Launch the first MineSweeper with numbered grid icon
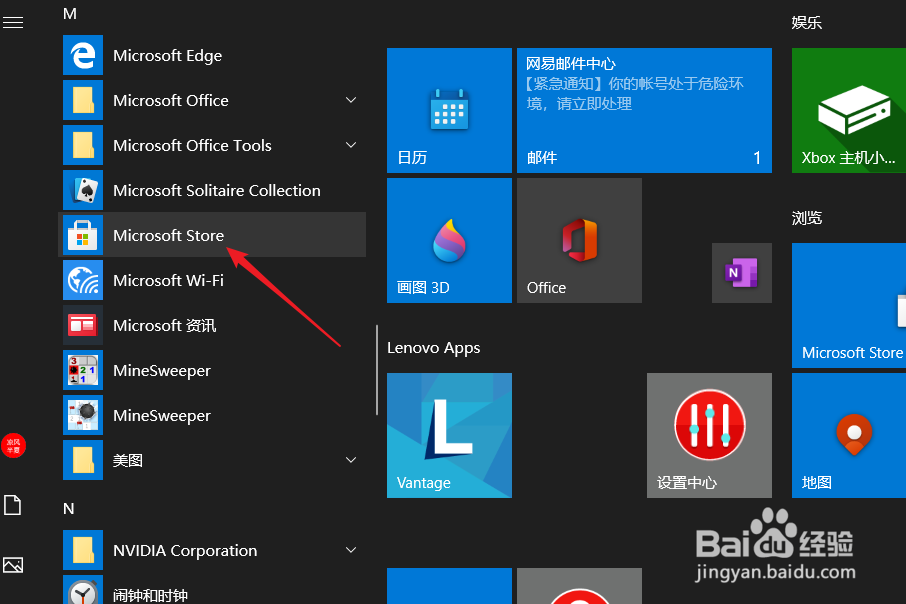 click(83, 370)
